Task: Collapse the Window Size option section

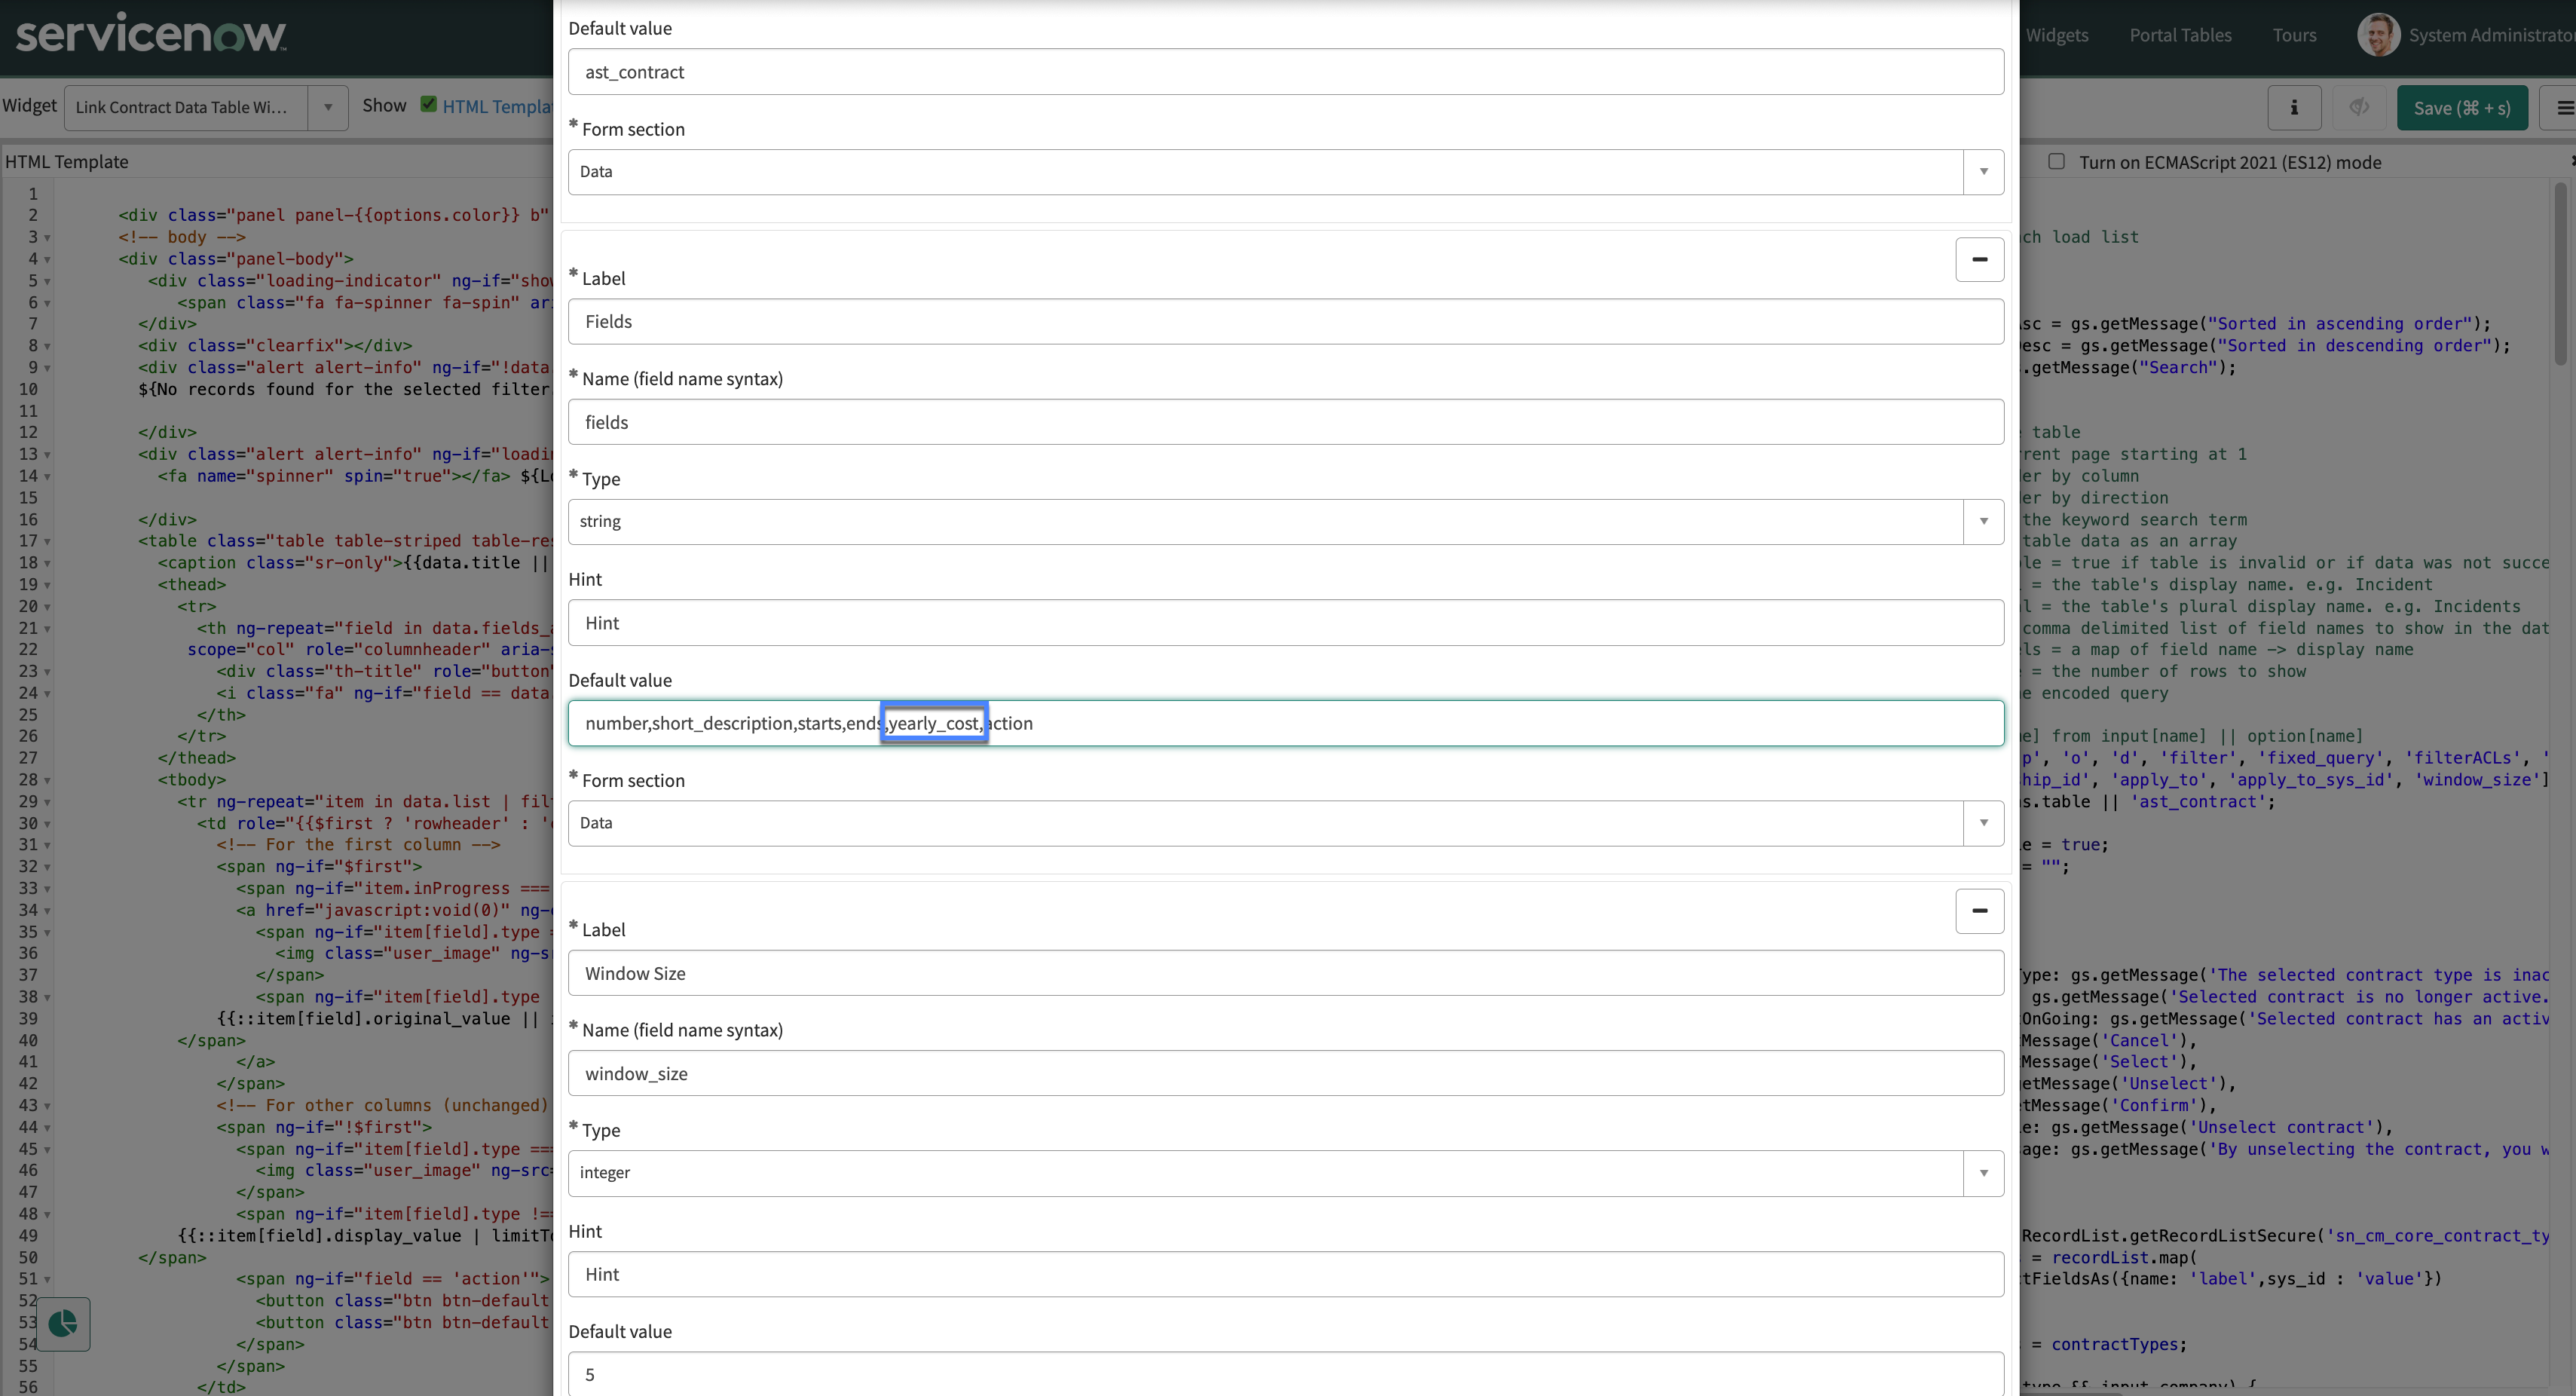Action: [x=1979, y=910]
